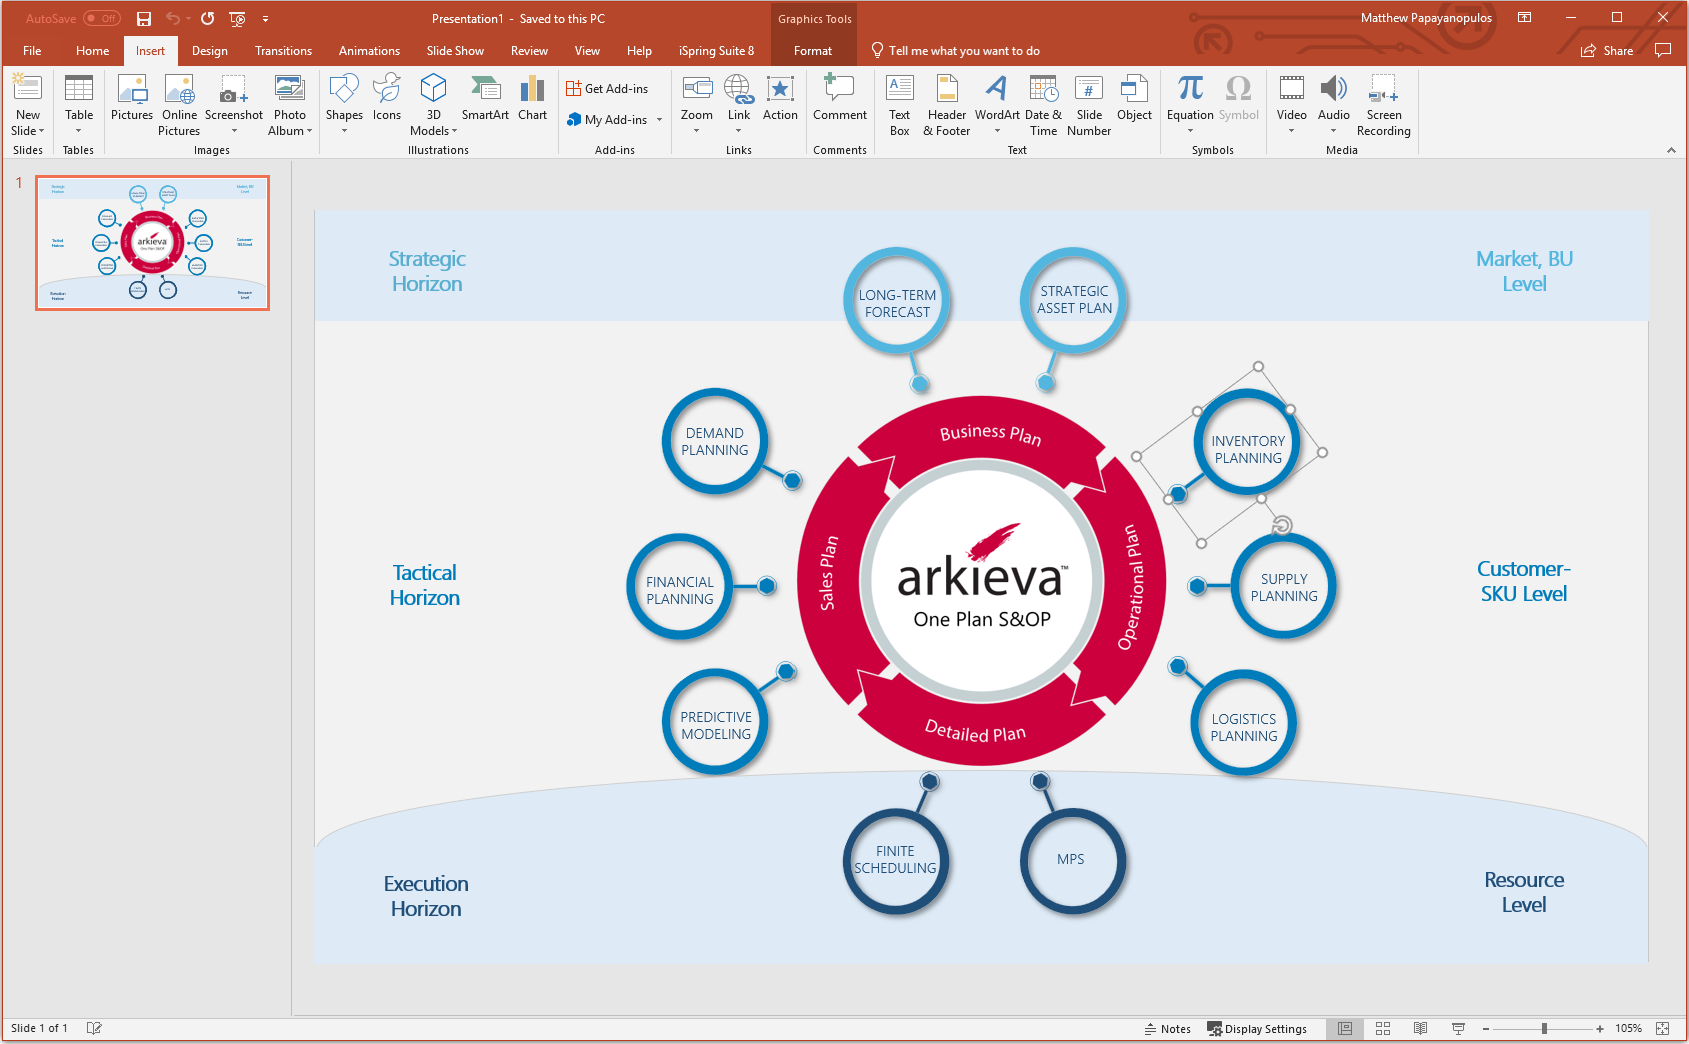Switch to Slide Sorter view
Viewport: 1689px width, 1044px height.
tap(1383, 1028)
